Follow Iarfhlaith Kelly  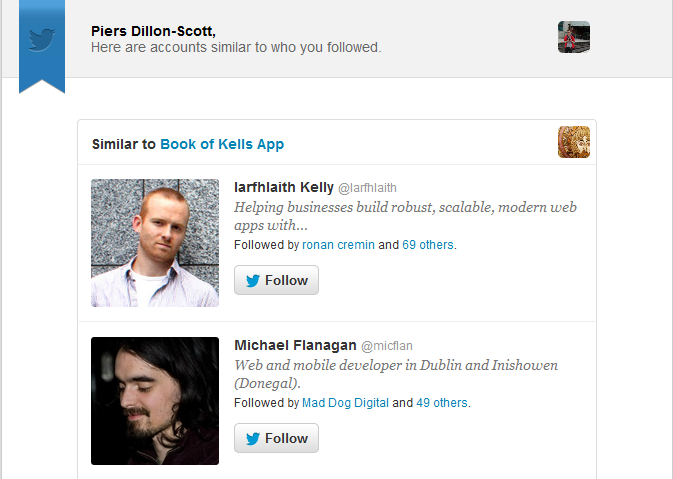coord(276,280)
